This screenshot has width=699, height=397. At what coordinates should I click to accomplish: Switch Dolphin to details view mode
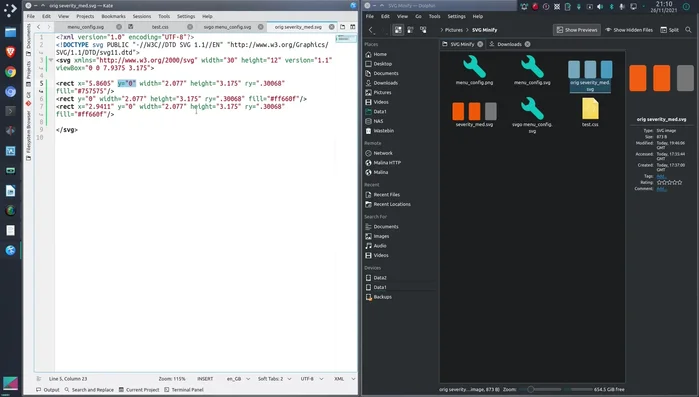423,30
